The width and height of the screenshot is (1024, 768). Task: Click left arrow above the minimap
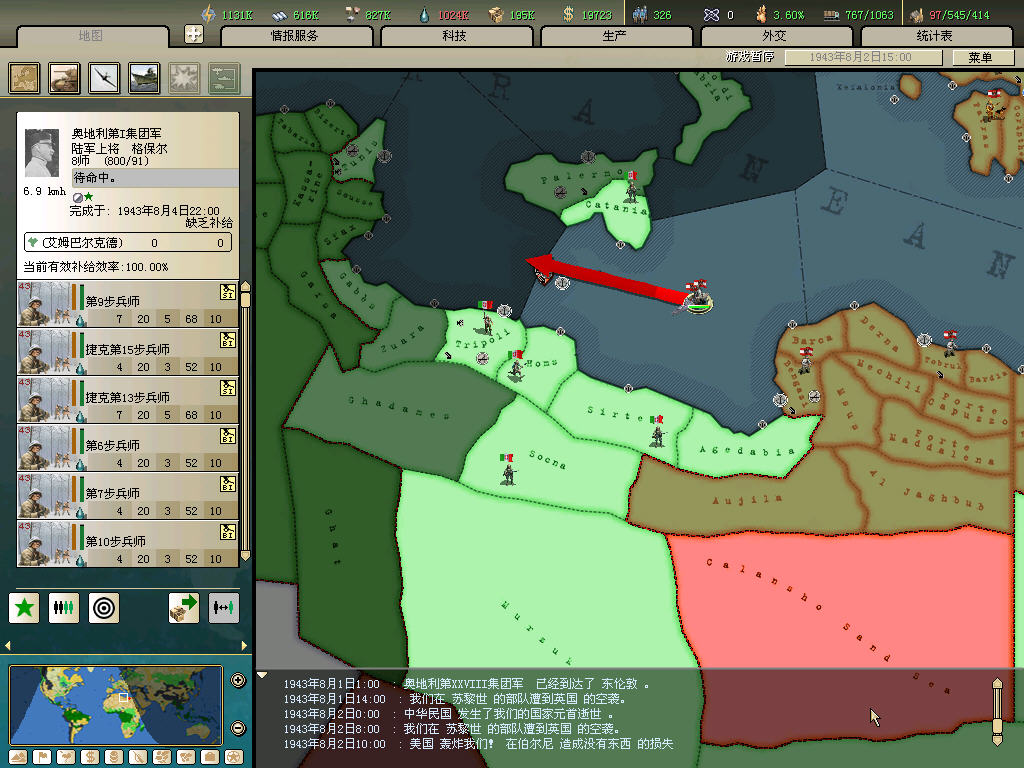[9, 645]
